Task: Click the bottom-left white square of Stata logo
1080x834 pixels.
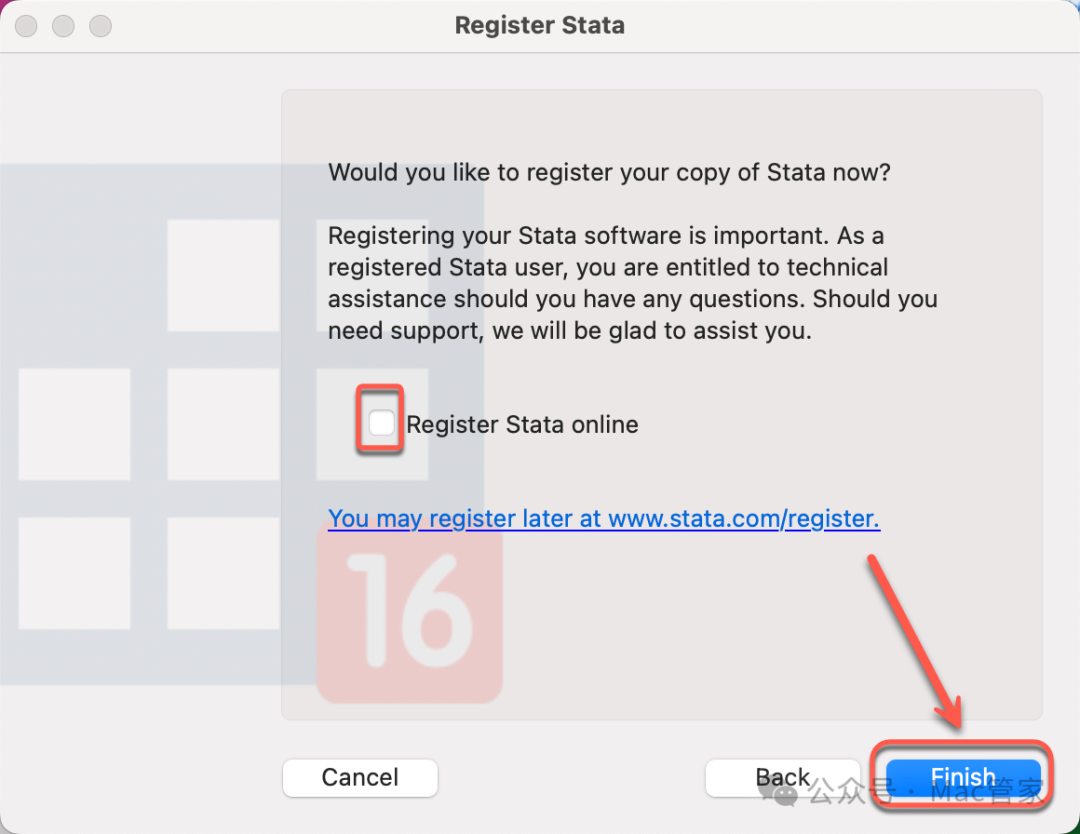Action: pyautogui.click(x=74, y=573)
